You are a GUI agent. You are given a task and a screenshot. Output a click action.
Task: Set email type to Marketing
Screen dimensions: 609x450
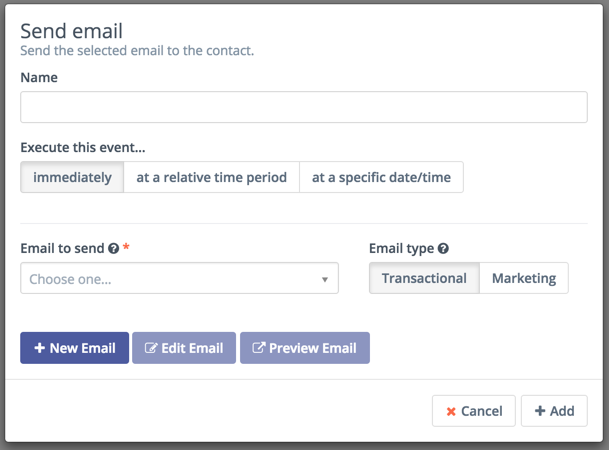click(524, 278)
